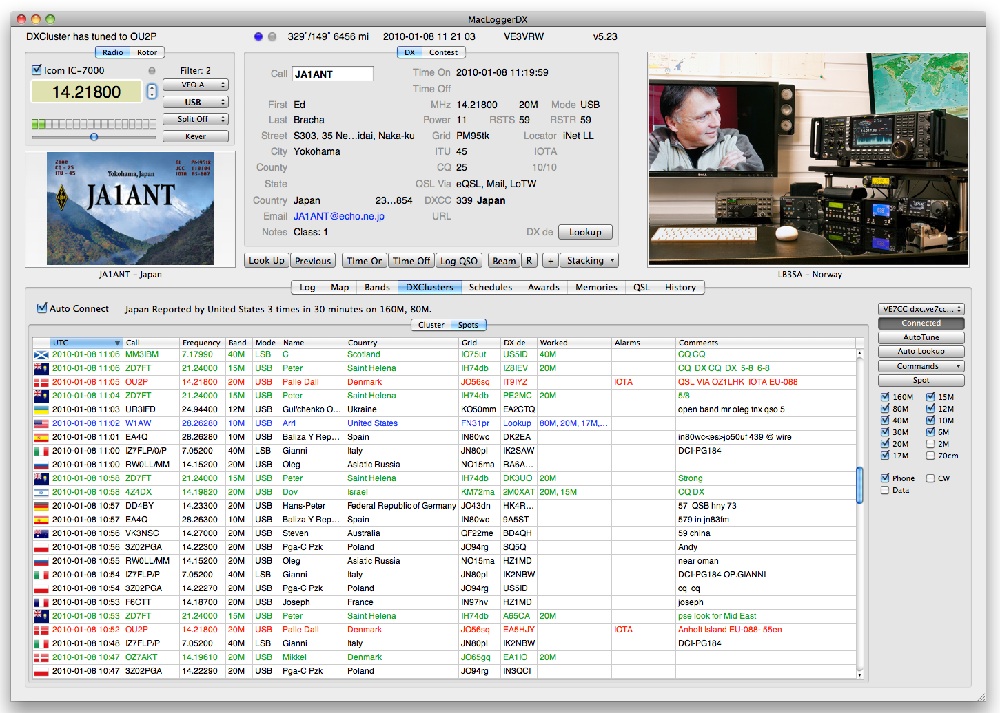Open the Commands dropdown
Viewport: 1000px width, 713px height.
tap(921, 366)
